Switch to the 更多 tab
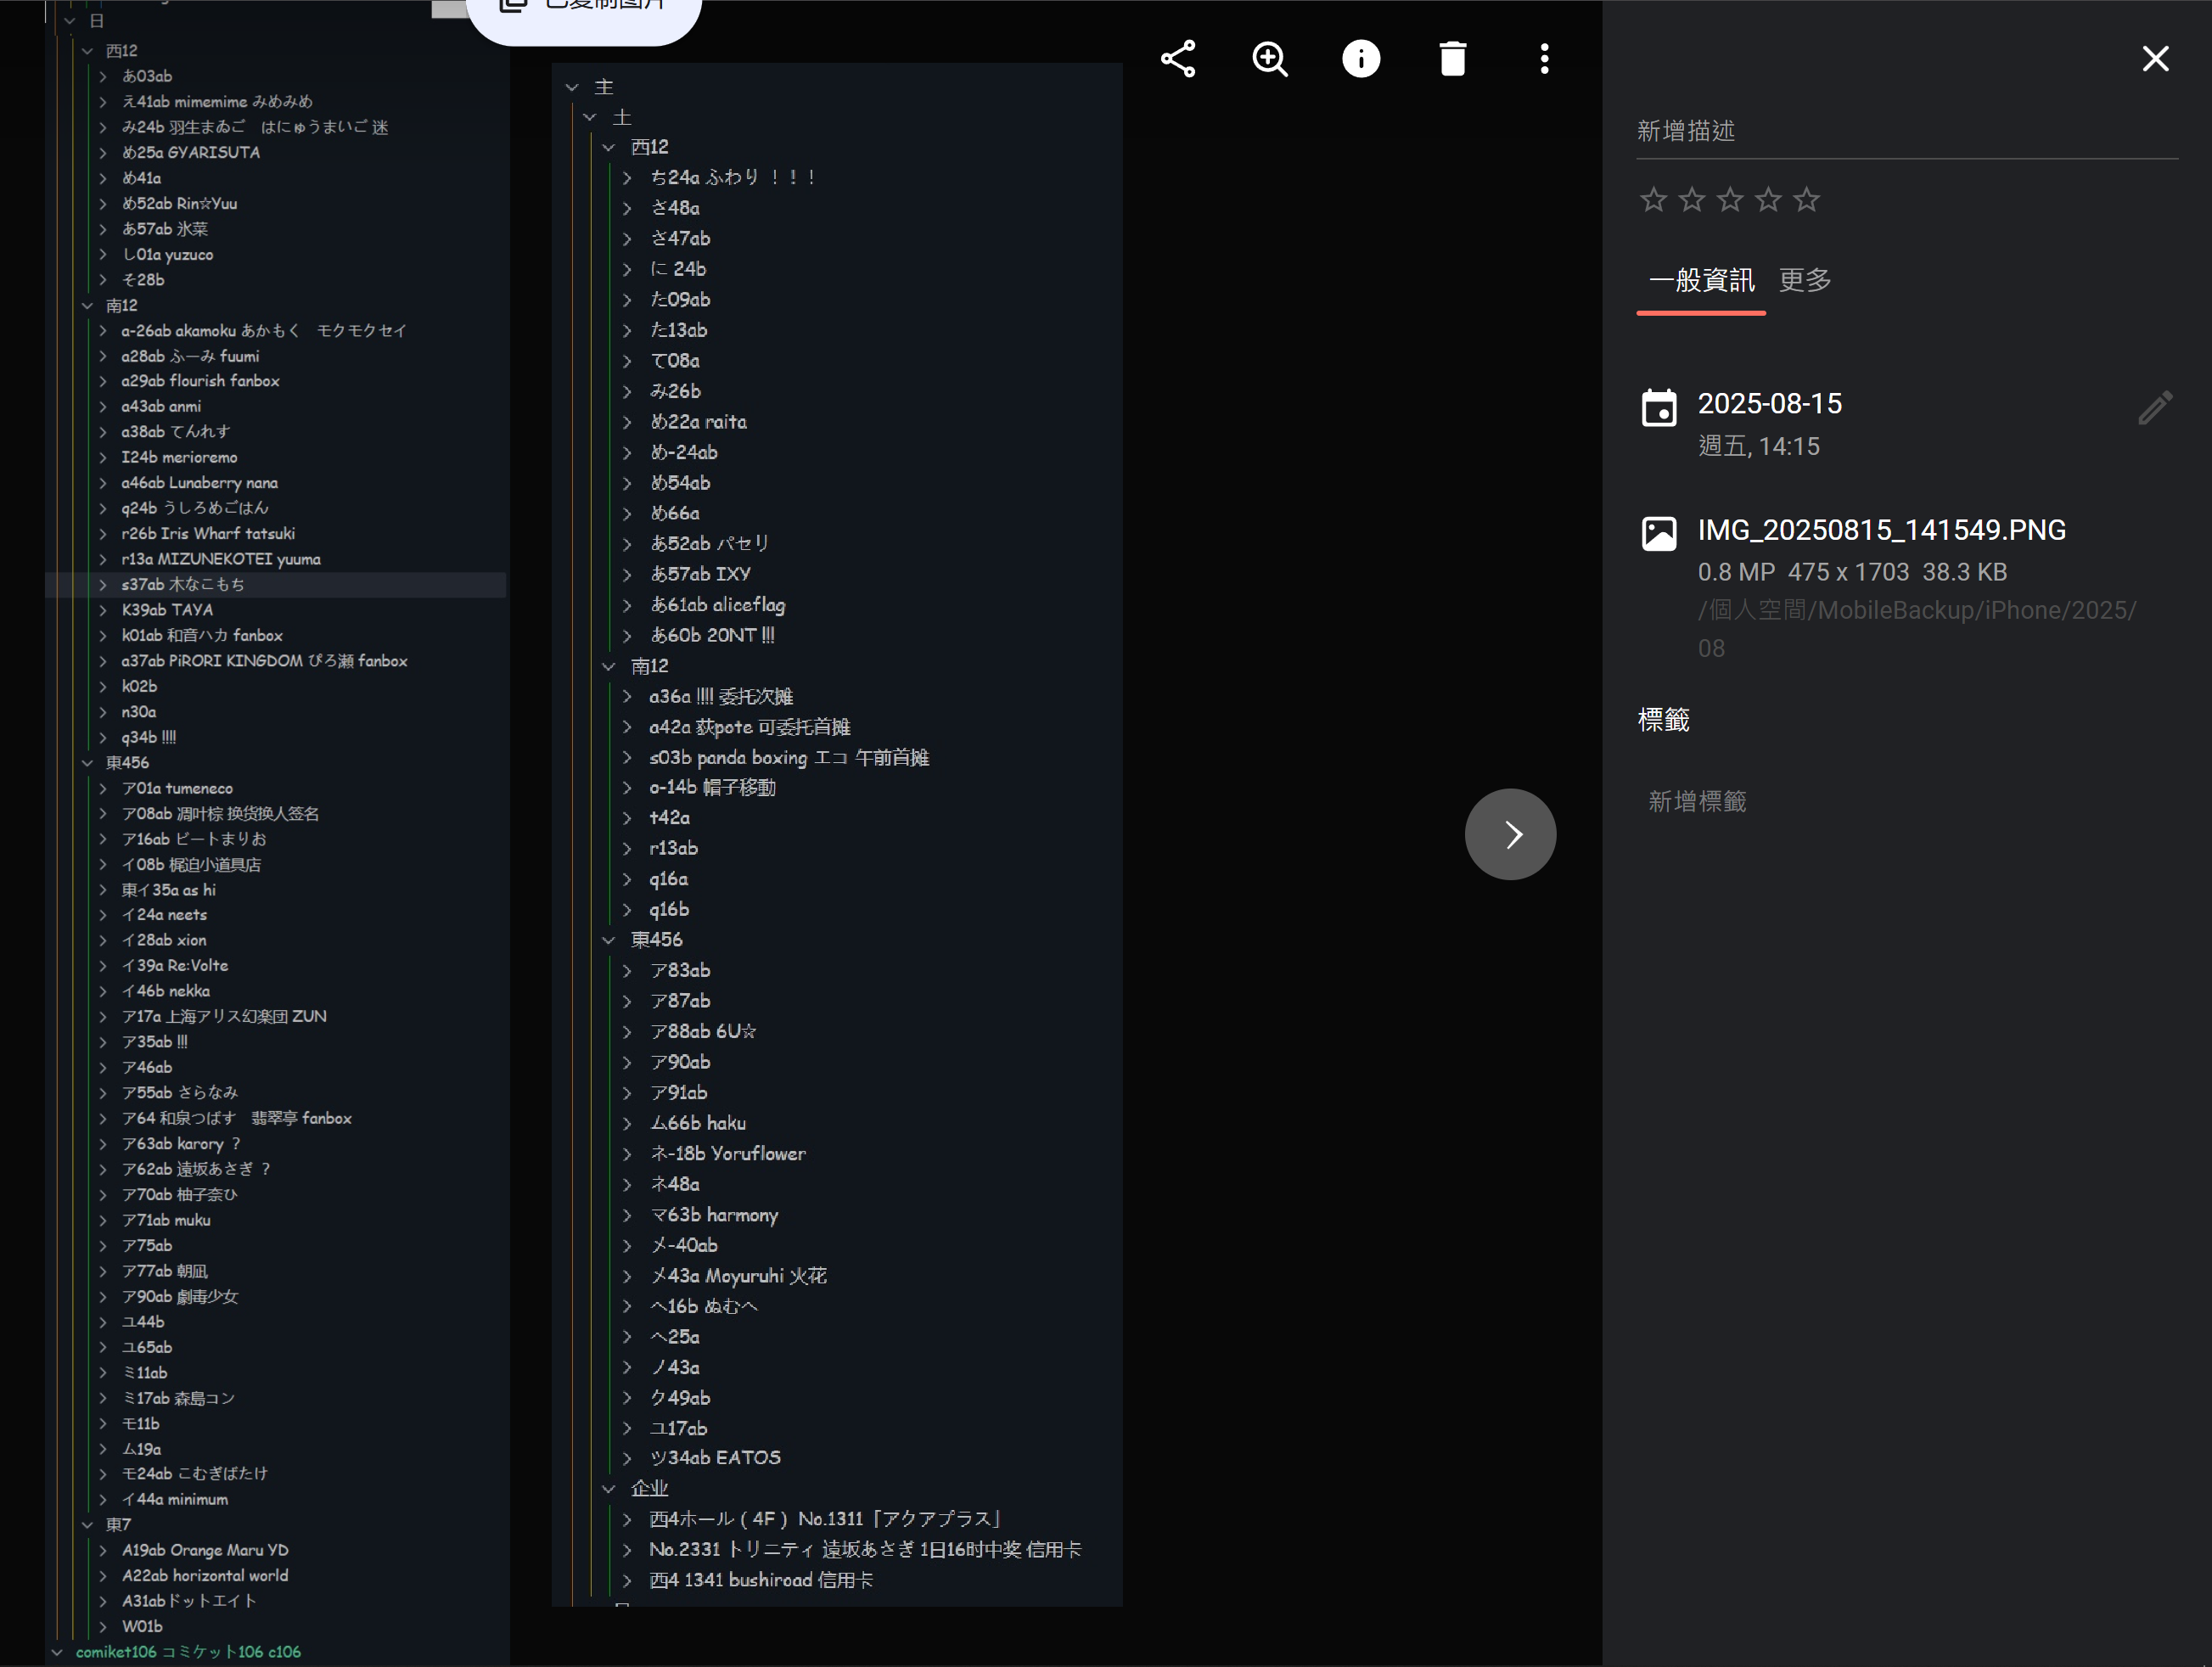 pyautogui.click(x=1804, y=280)
